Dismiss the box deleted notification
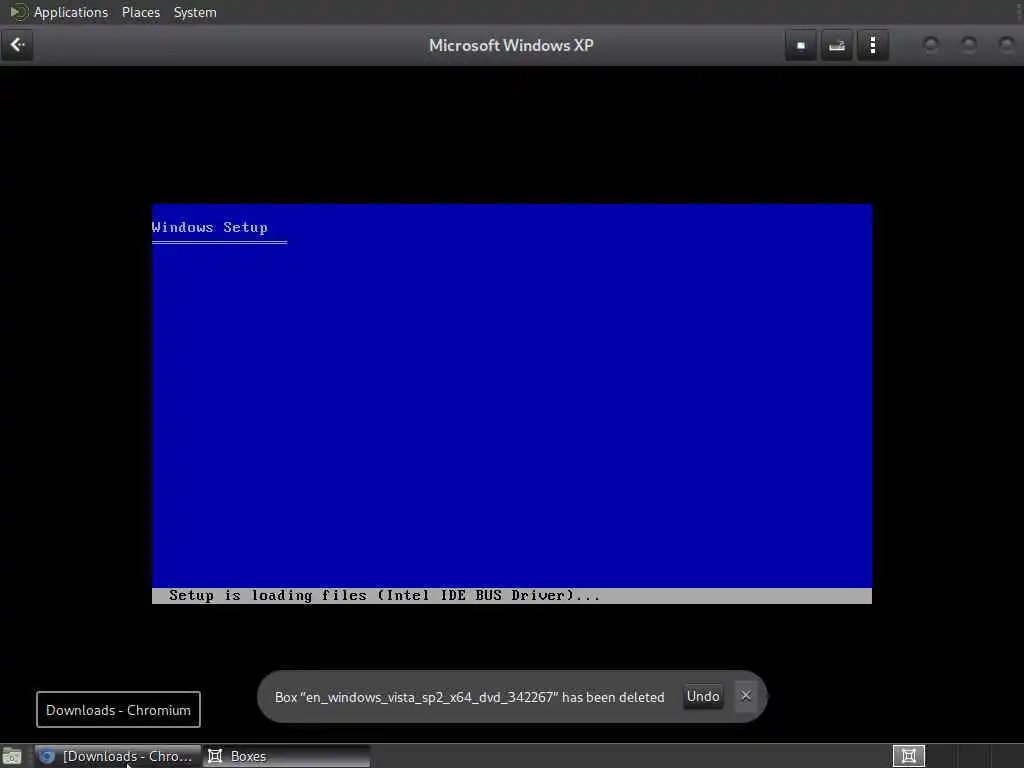This screenshot has width=1024, height=768. point(746,696)
